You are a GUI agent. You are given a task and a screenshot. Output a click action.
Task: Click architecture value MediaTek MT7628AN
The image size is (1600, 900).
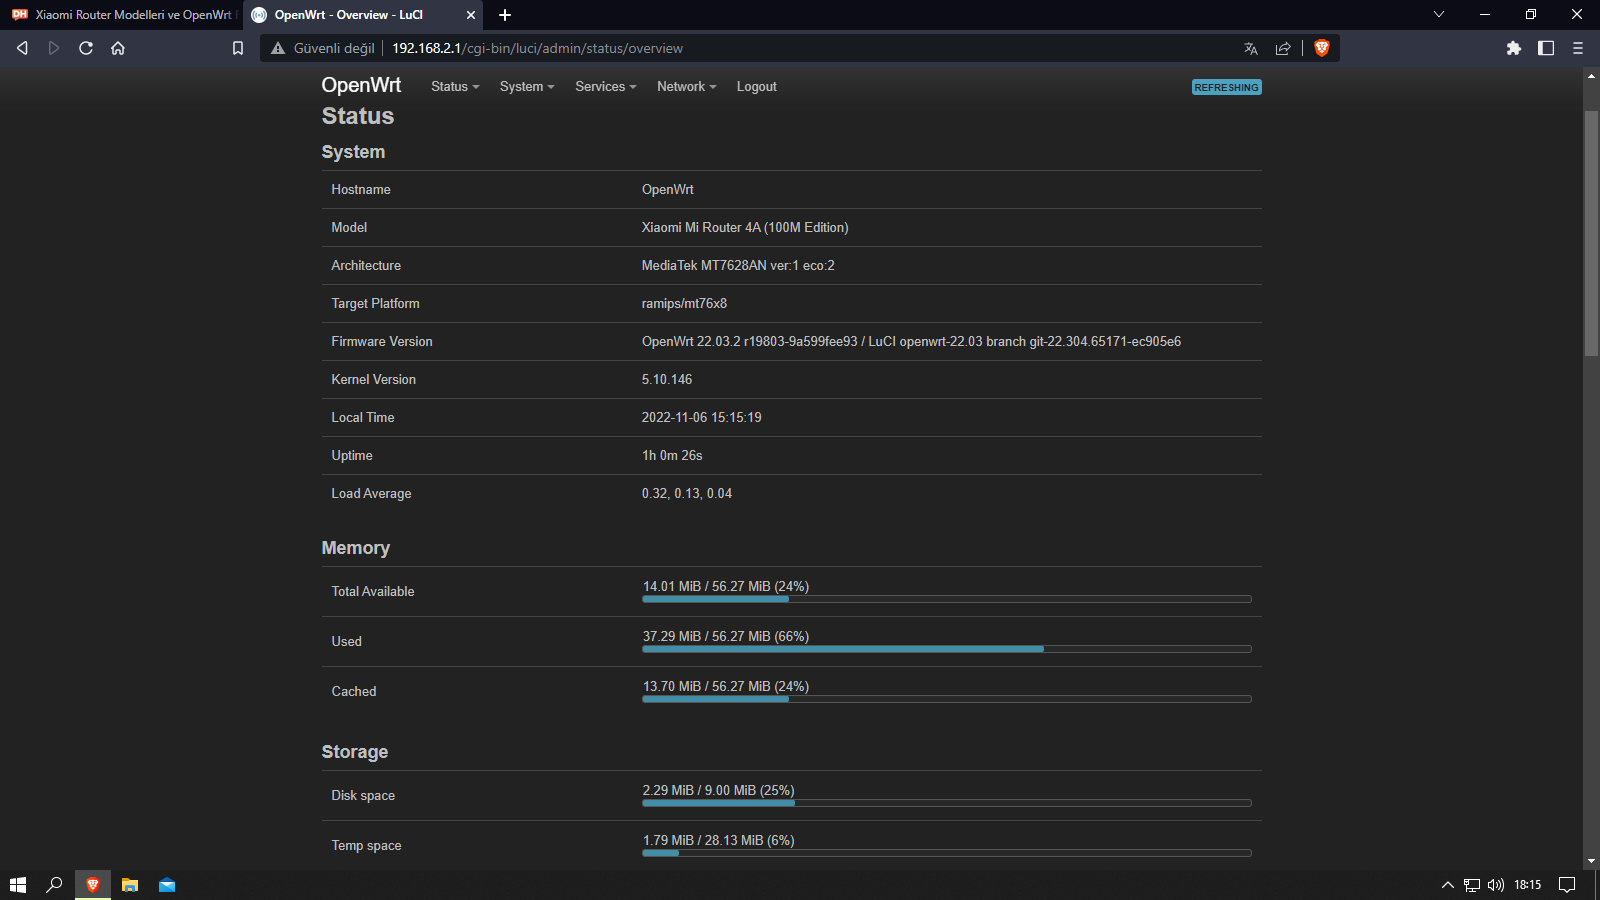click(738, 266)
